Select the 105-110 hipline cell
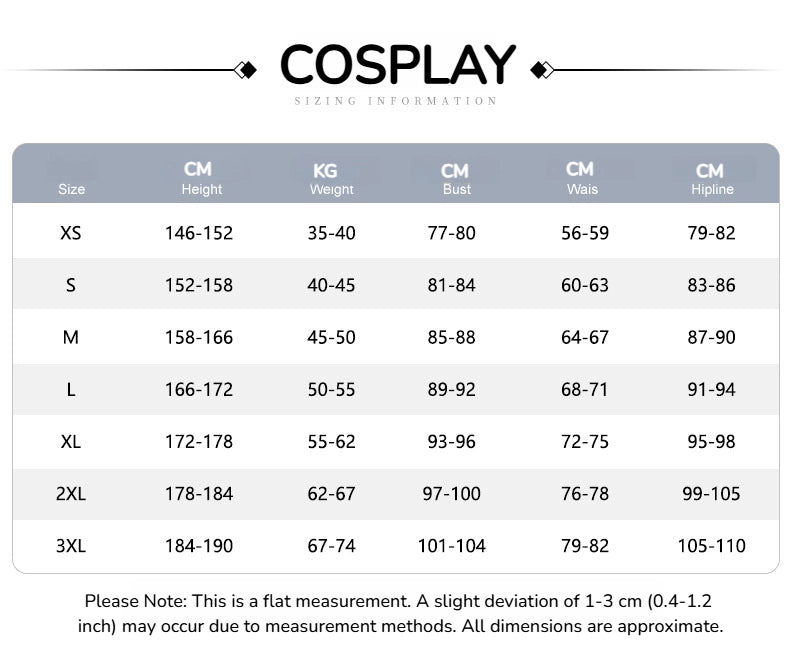The image size is (790, 668). coord(712,546)
